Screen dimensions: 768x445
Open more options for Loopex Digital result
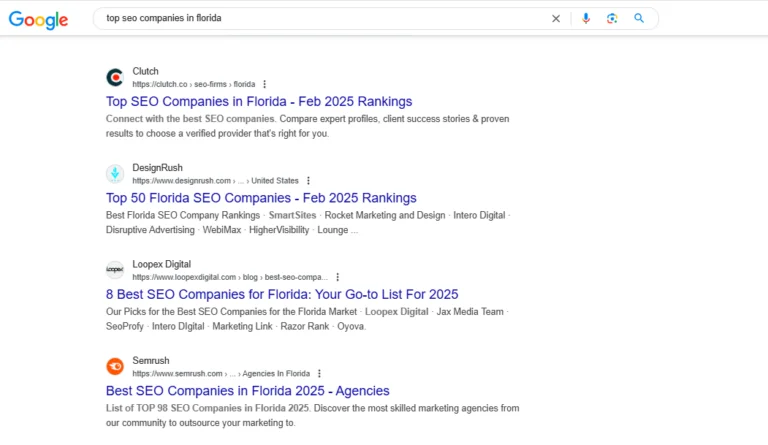tap(337, 277)
